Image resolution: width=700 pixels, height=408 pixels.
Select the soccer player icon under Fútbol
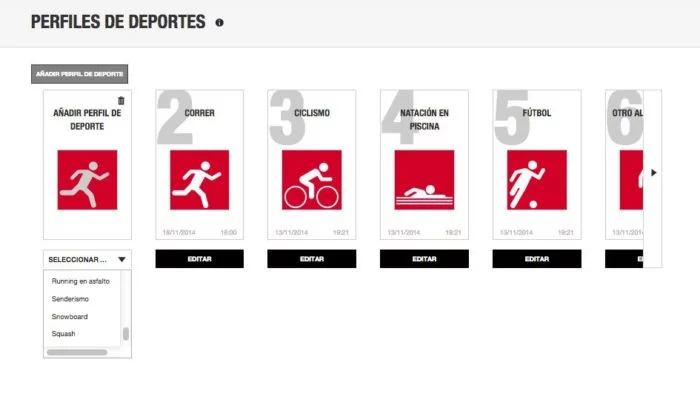[537, 180]
